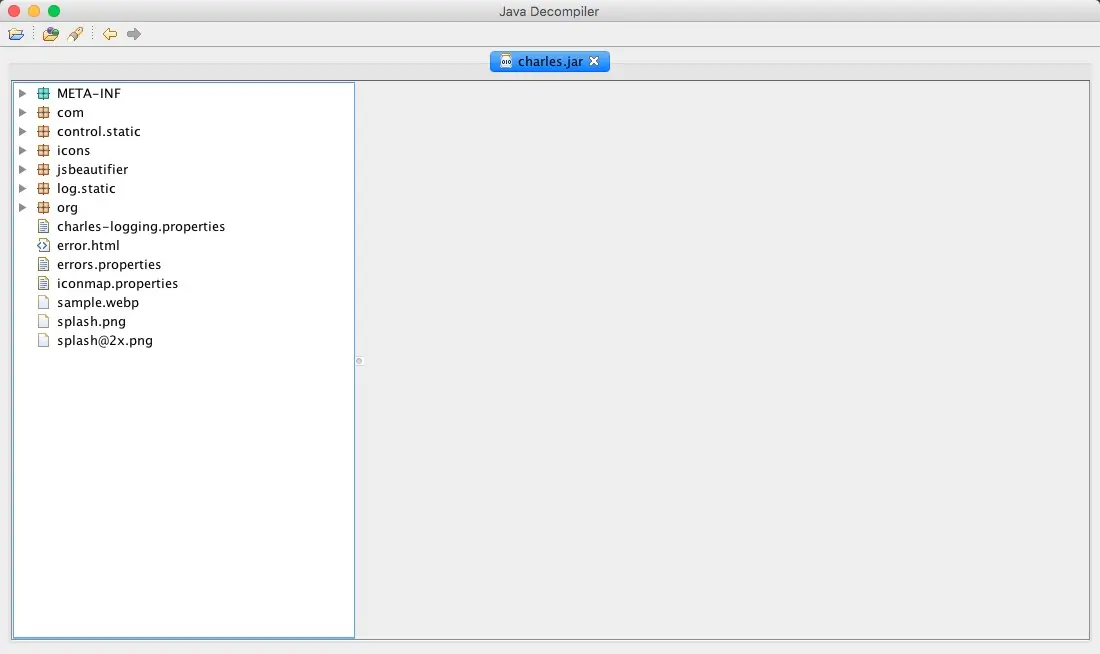
Task: Open splash@2x.png file
Action: [x=105, y=340]
